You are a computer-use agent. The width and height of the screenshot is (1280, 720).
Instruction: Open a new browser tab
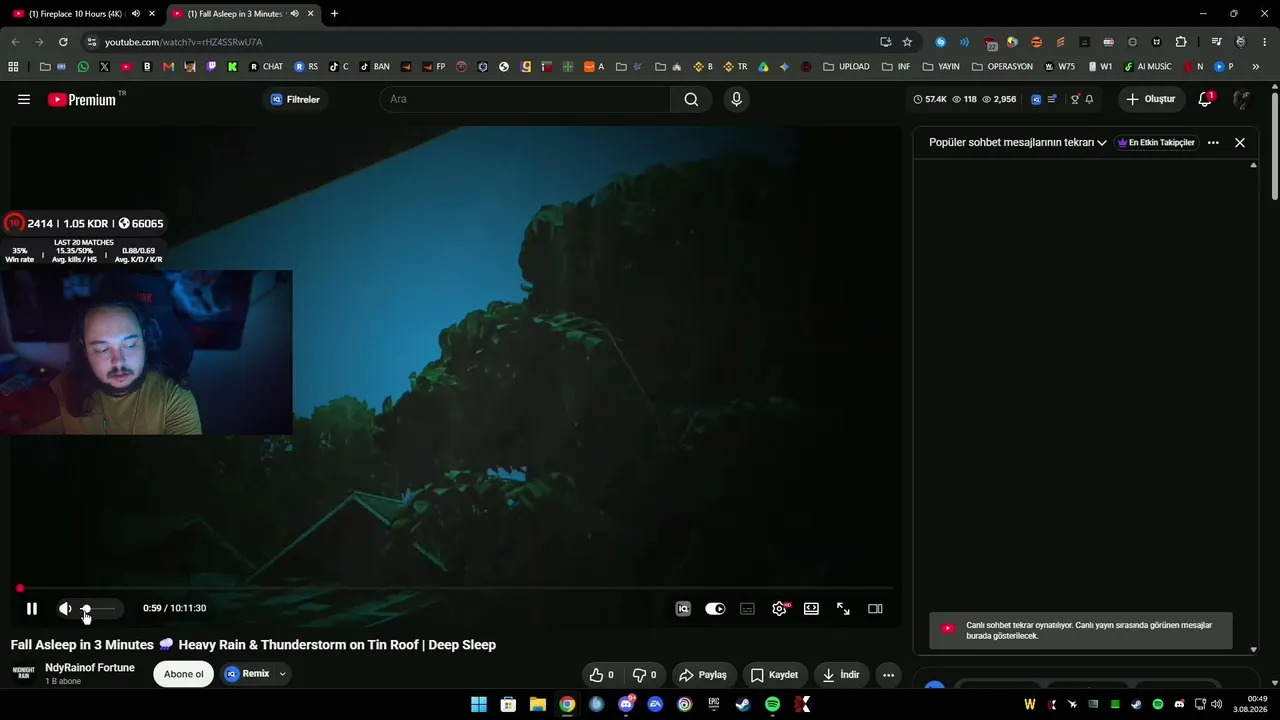[x=334, y=14]
